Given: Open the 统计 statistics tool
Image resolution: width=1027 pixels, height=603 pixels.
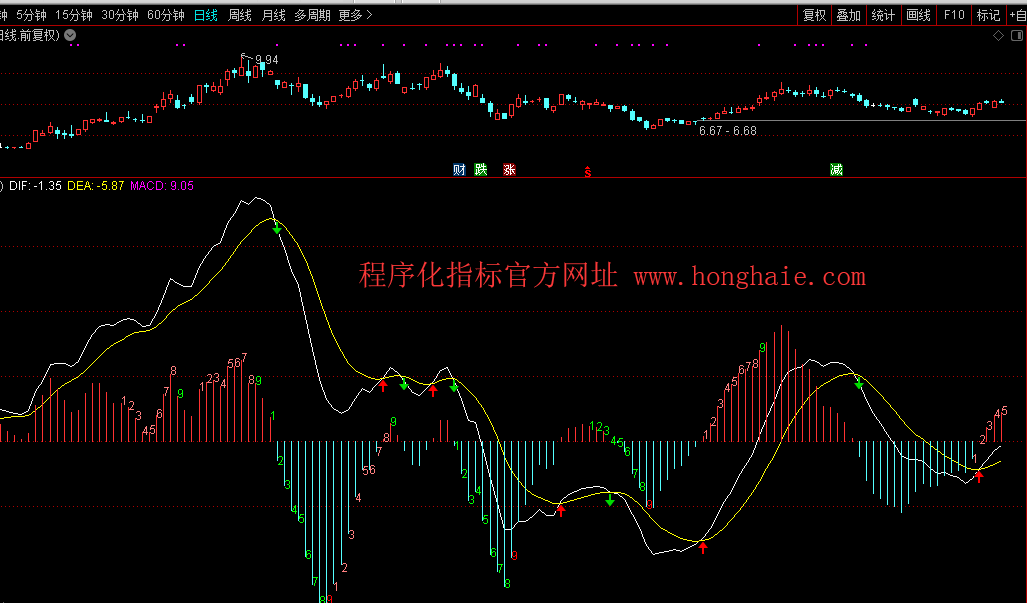Looking at the screenshot, I should tap(883, 15).
